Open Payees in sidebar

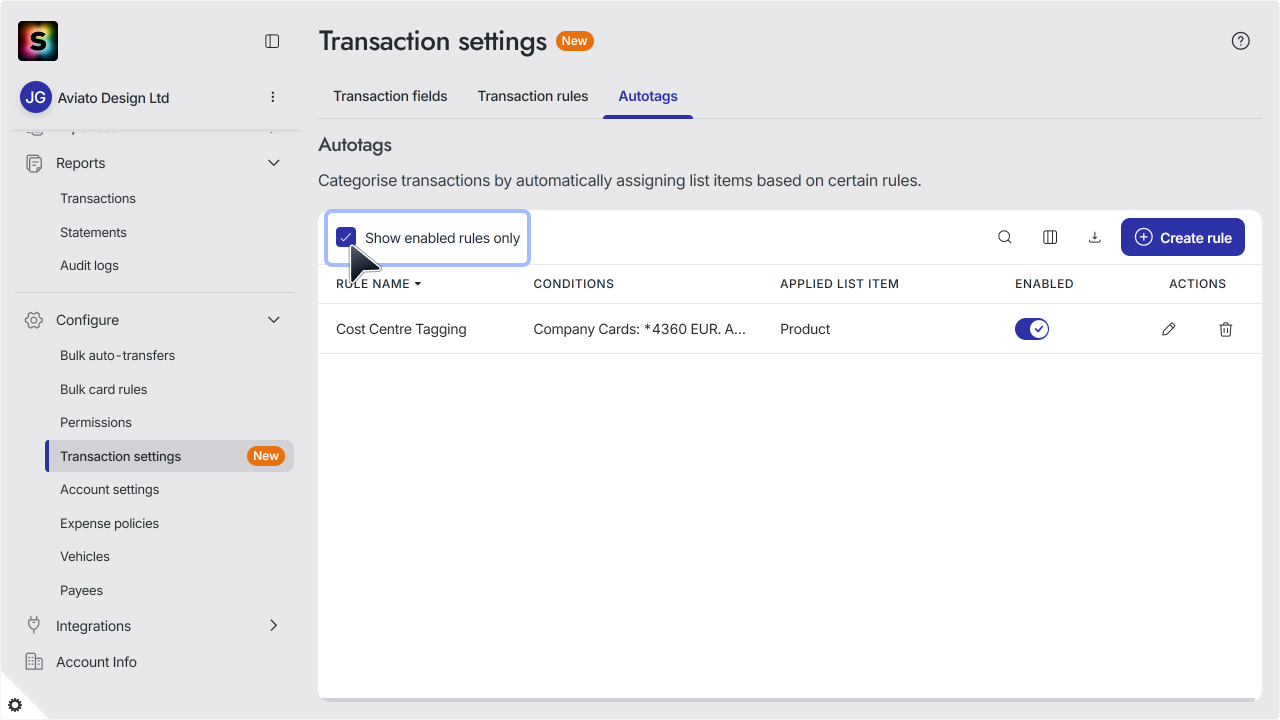click(81, 590)
